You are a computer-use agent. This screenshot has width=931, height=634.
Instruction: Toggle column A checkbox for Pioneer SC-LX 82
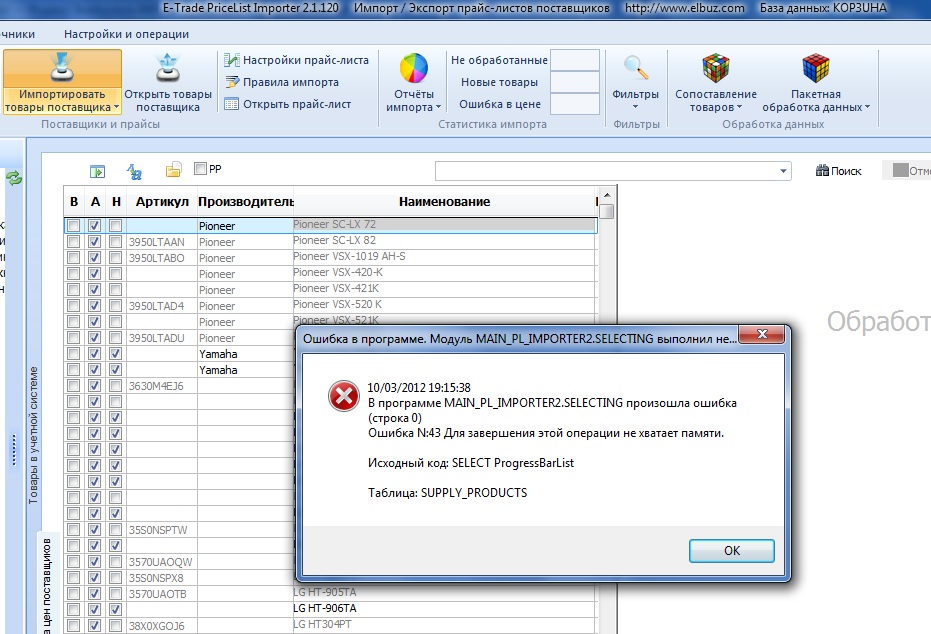(x=94, y=242)
